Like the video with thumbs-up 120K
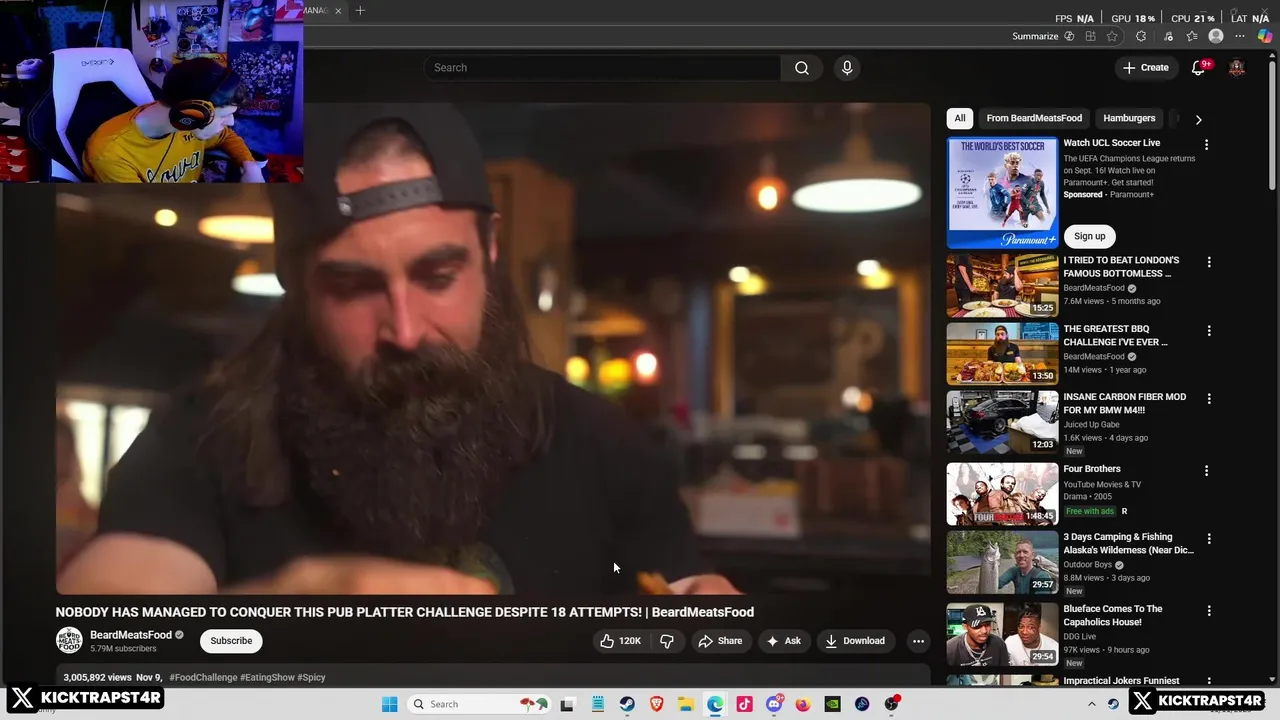This screenshot has height=720, width=1280. [620, 641]
